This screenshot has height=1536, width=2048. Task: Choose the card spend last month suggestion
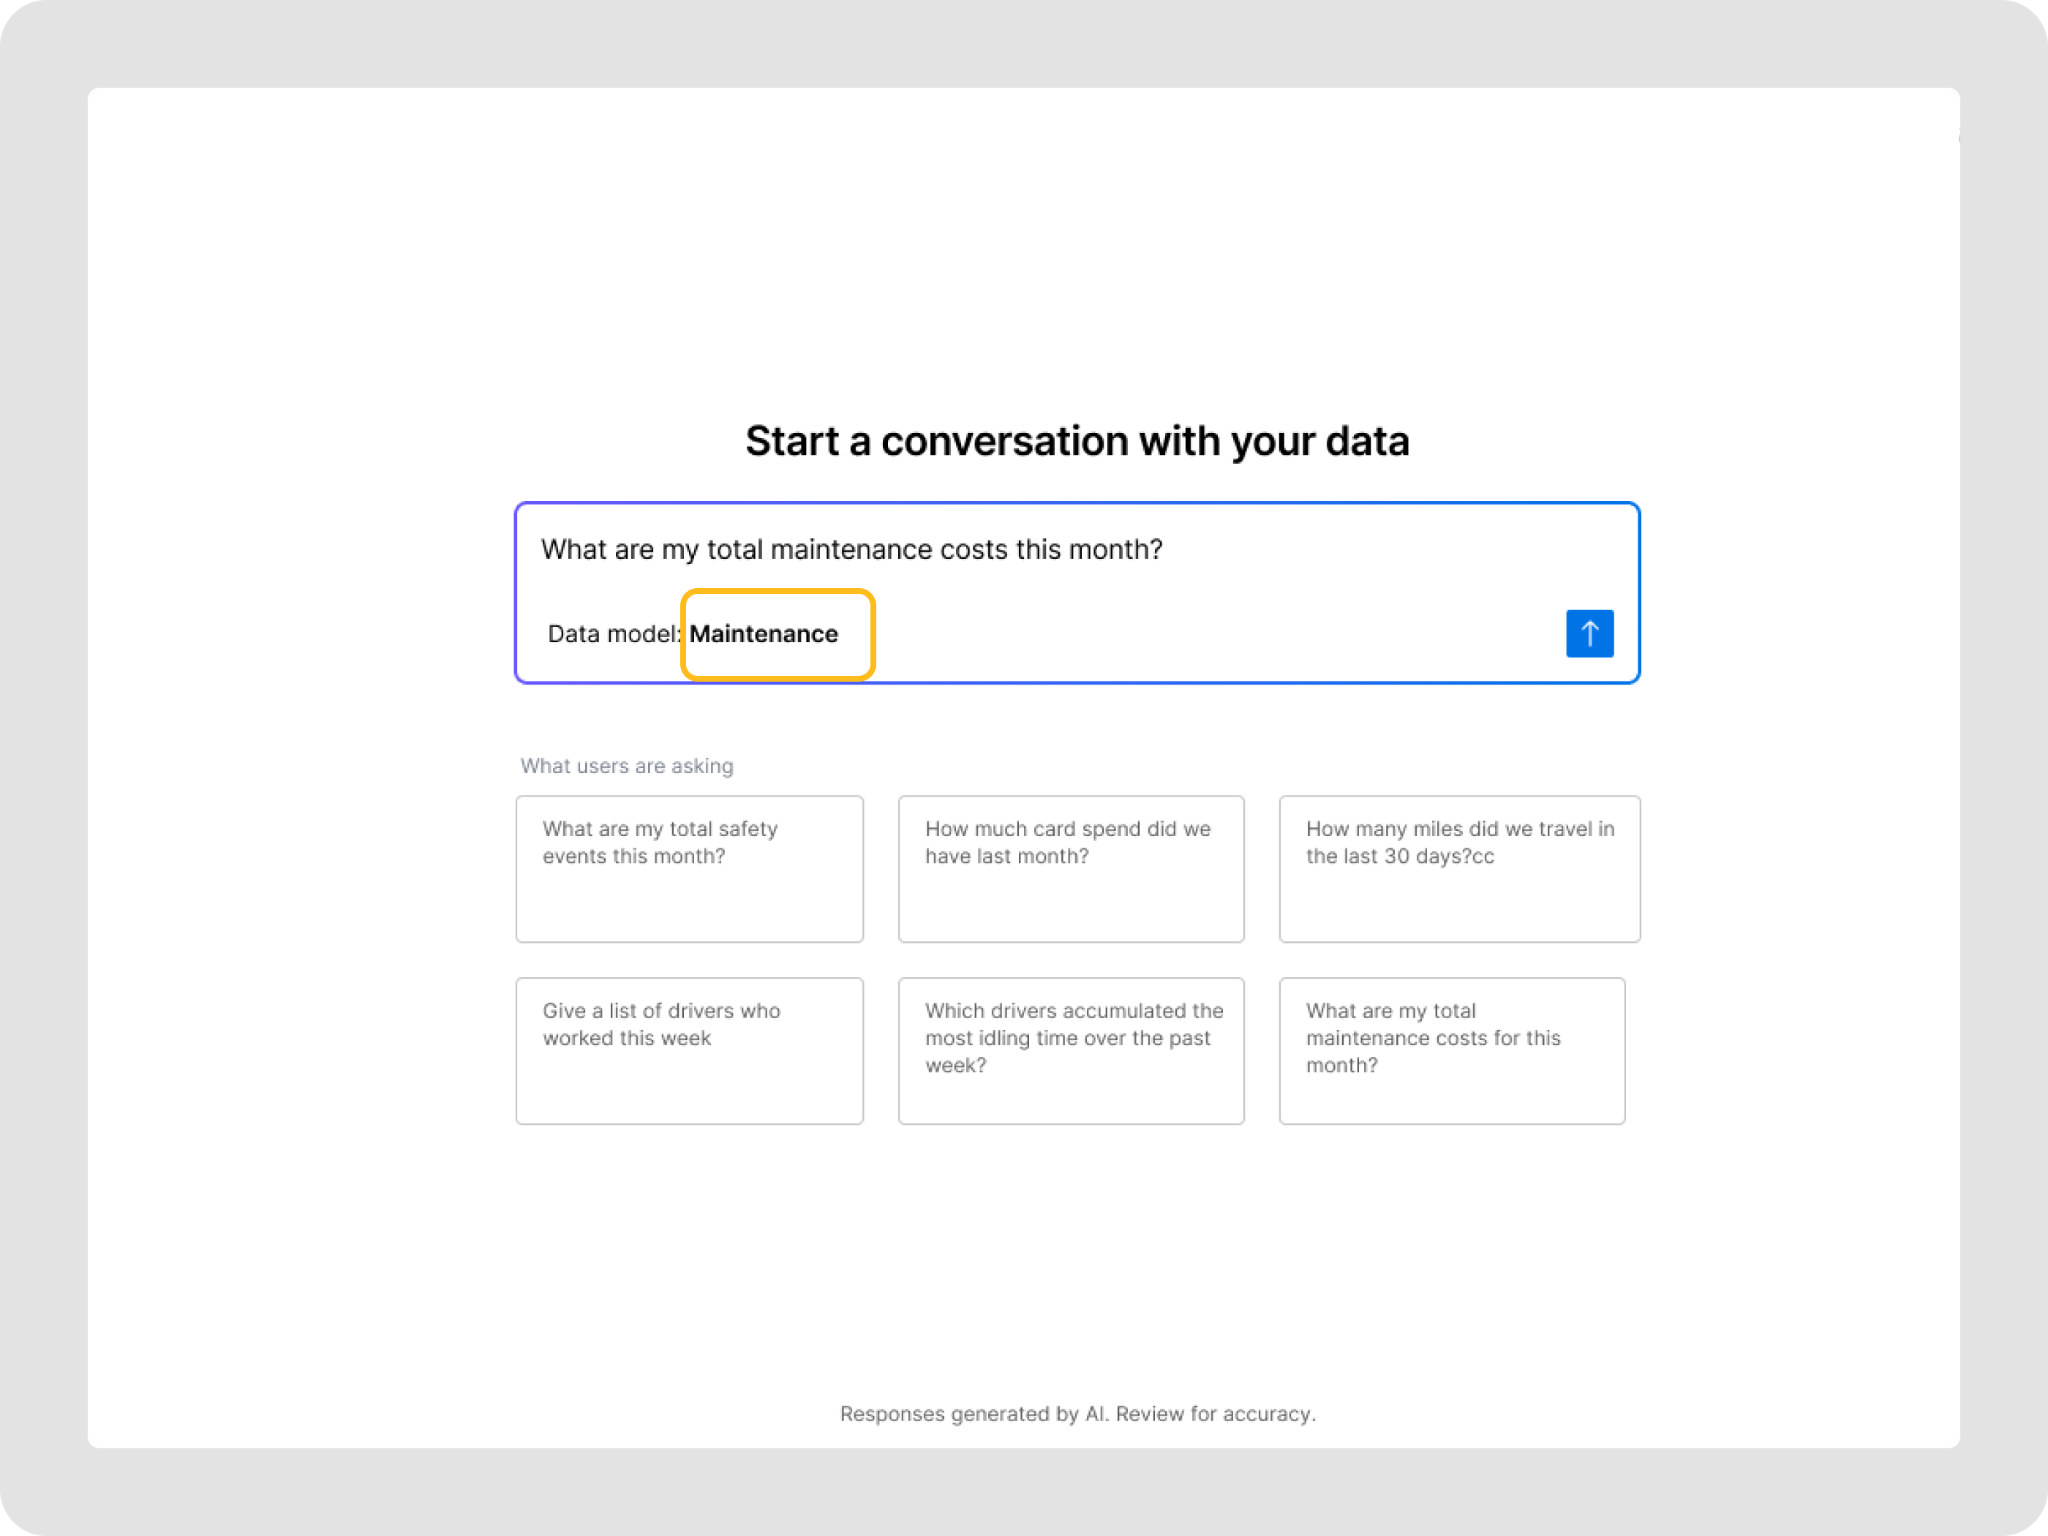pyautogui.click(x=1070, y=868)
